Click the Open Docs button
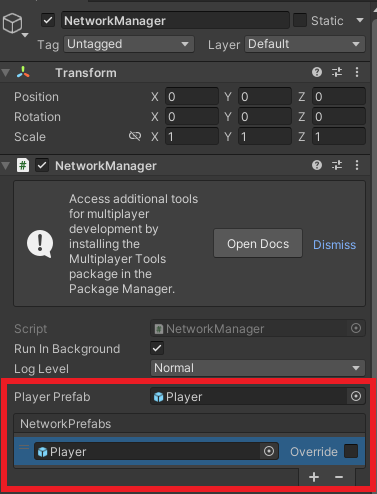The width and height of the screenshot is (377, 494). [258, 243]
